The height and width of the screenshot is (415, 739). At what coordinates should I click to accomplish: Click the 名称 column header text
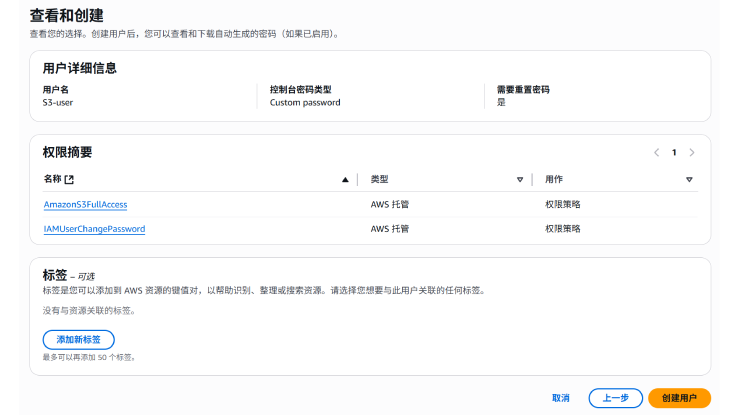(x=52, y=180)
